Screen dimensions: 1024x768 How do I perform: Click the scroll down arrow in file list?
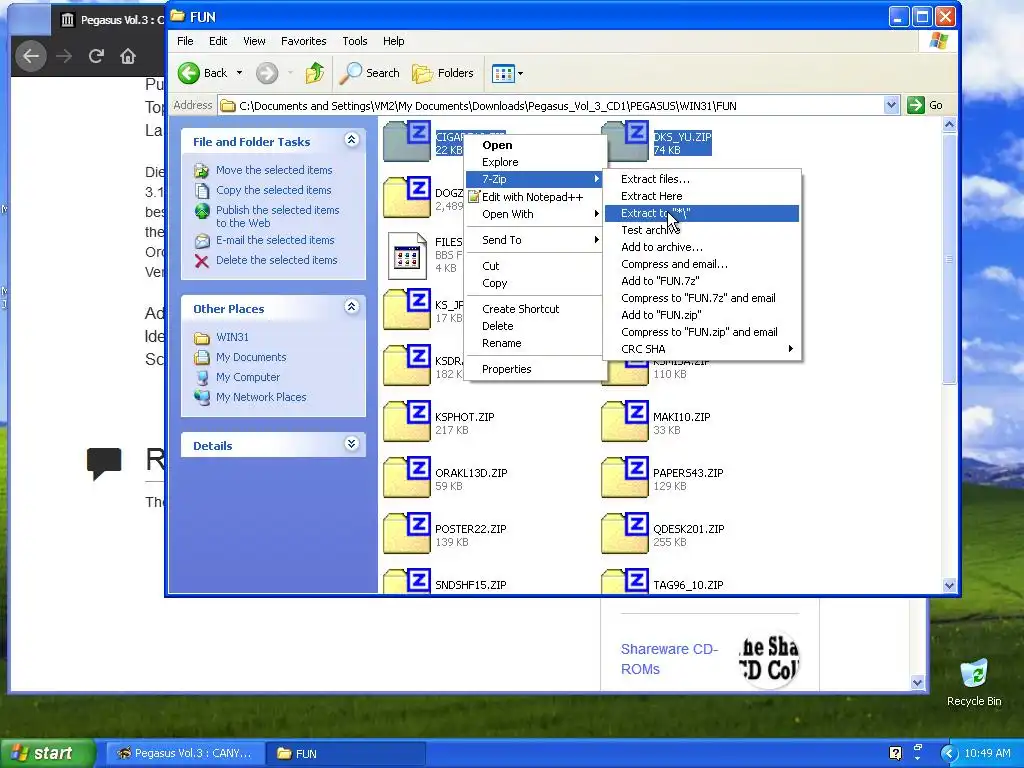click(950, 585)
